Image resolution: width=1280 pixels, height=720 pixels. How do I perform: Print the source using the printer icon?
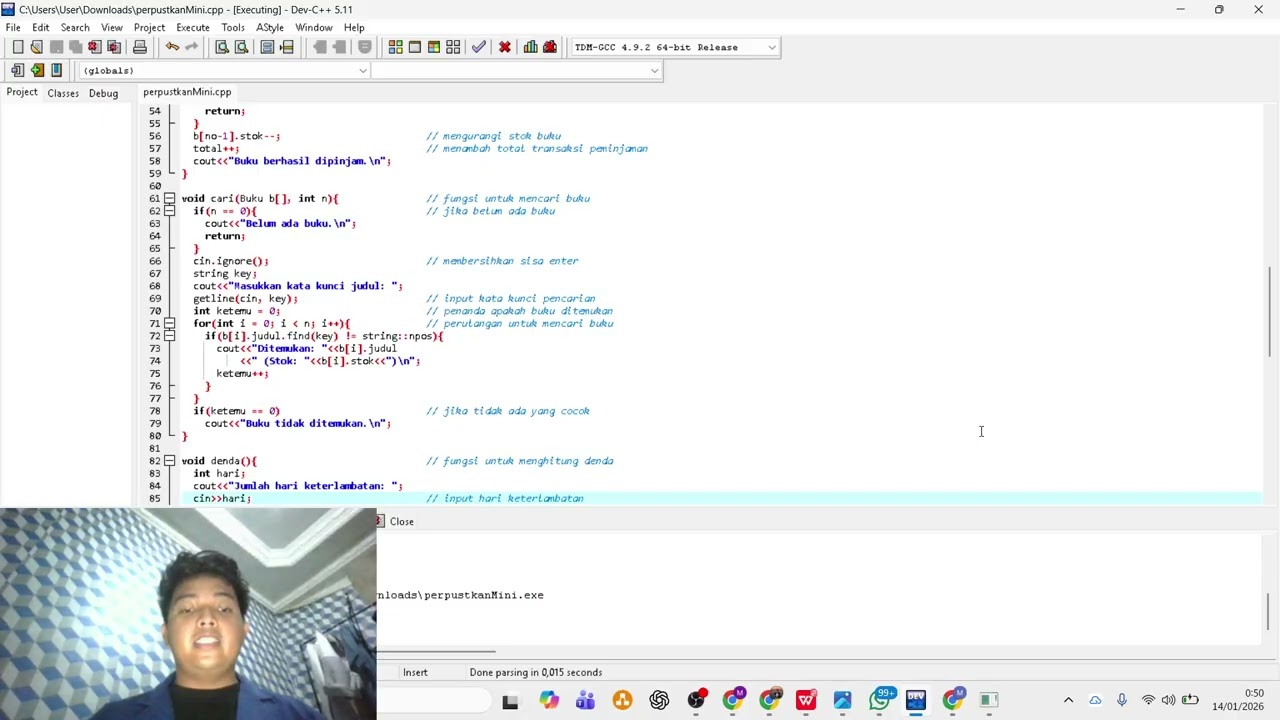[x=140, y=47]
